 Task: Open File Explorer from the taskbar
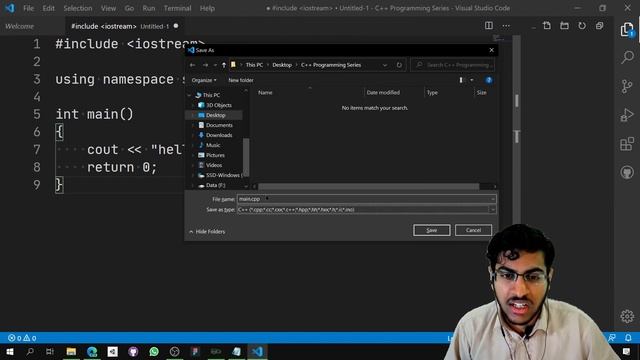click(71, 351)
